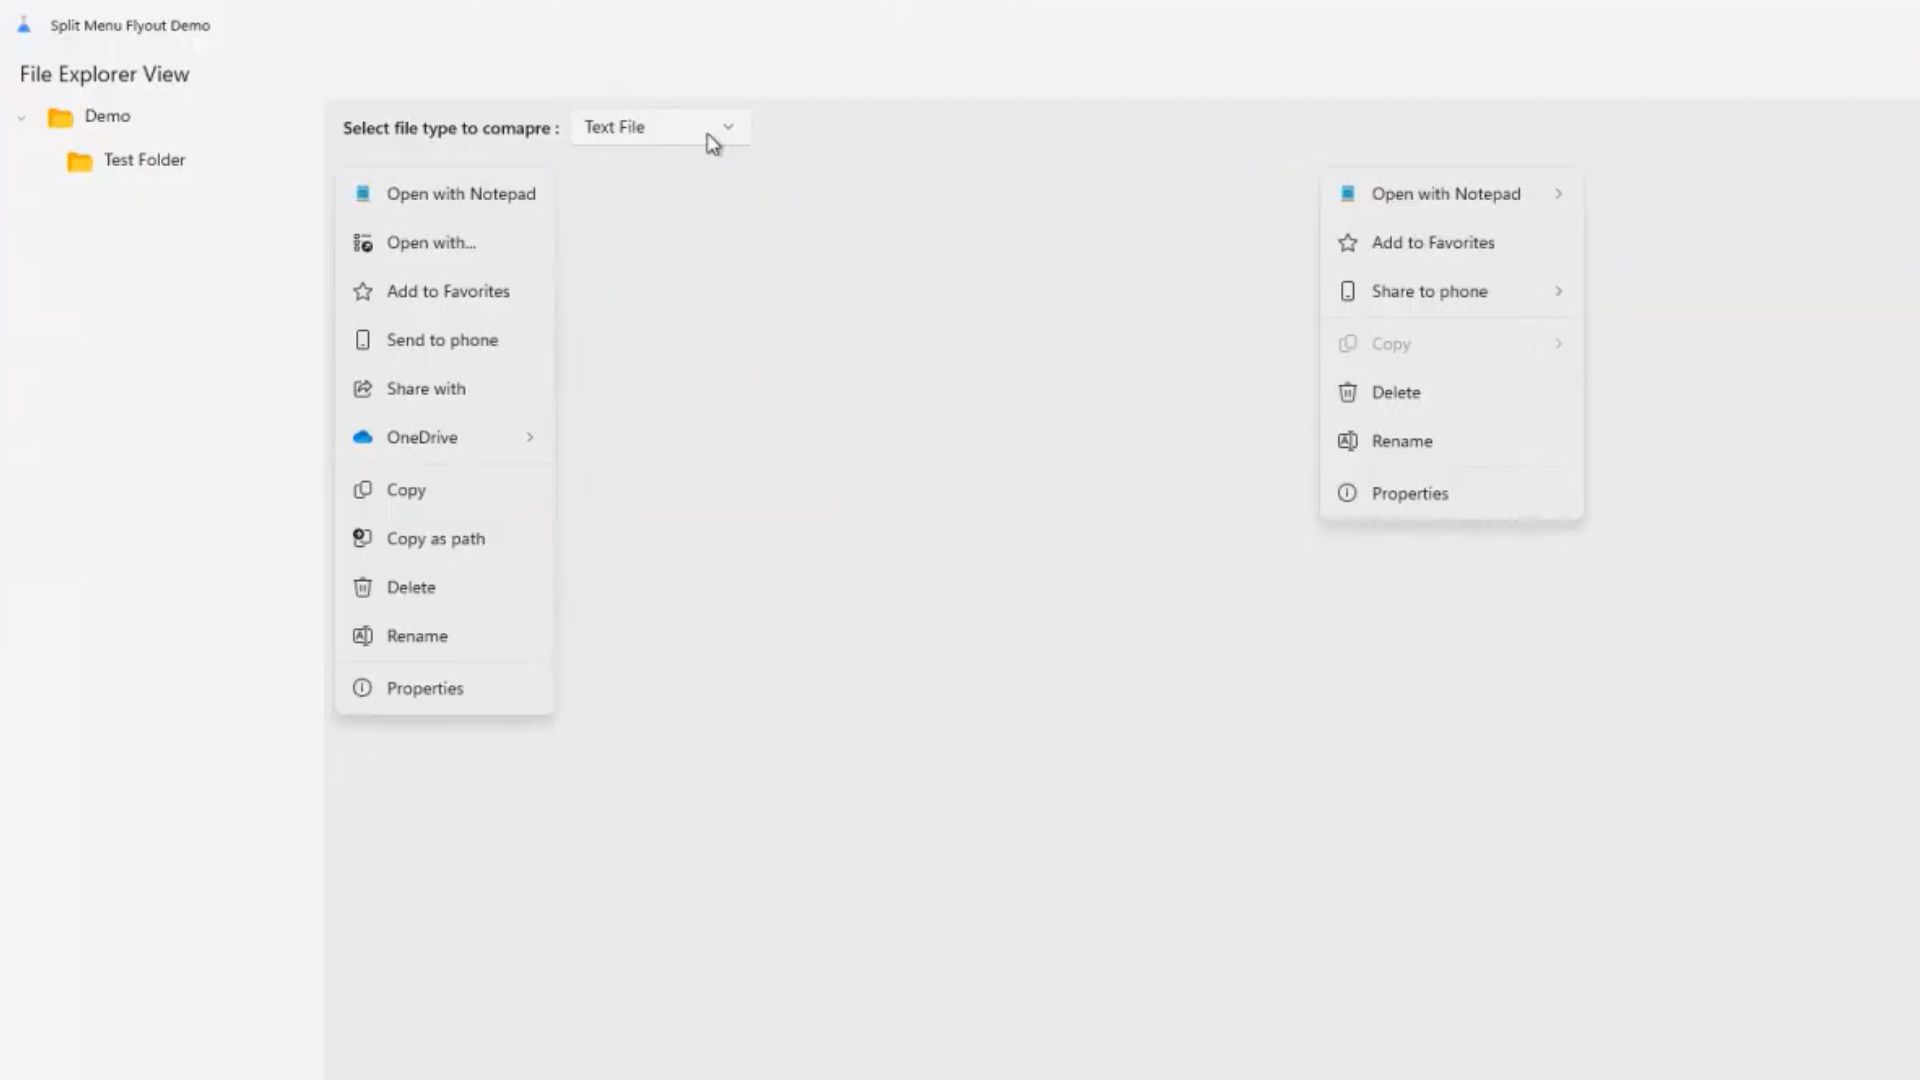Click the Notepad icon in the left menu

363,193
